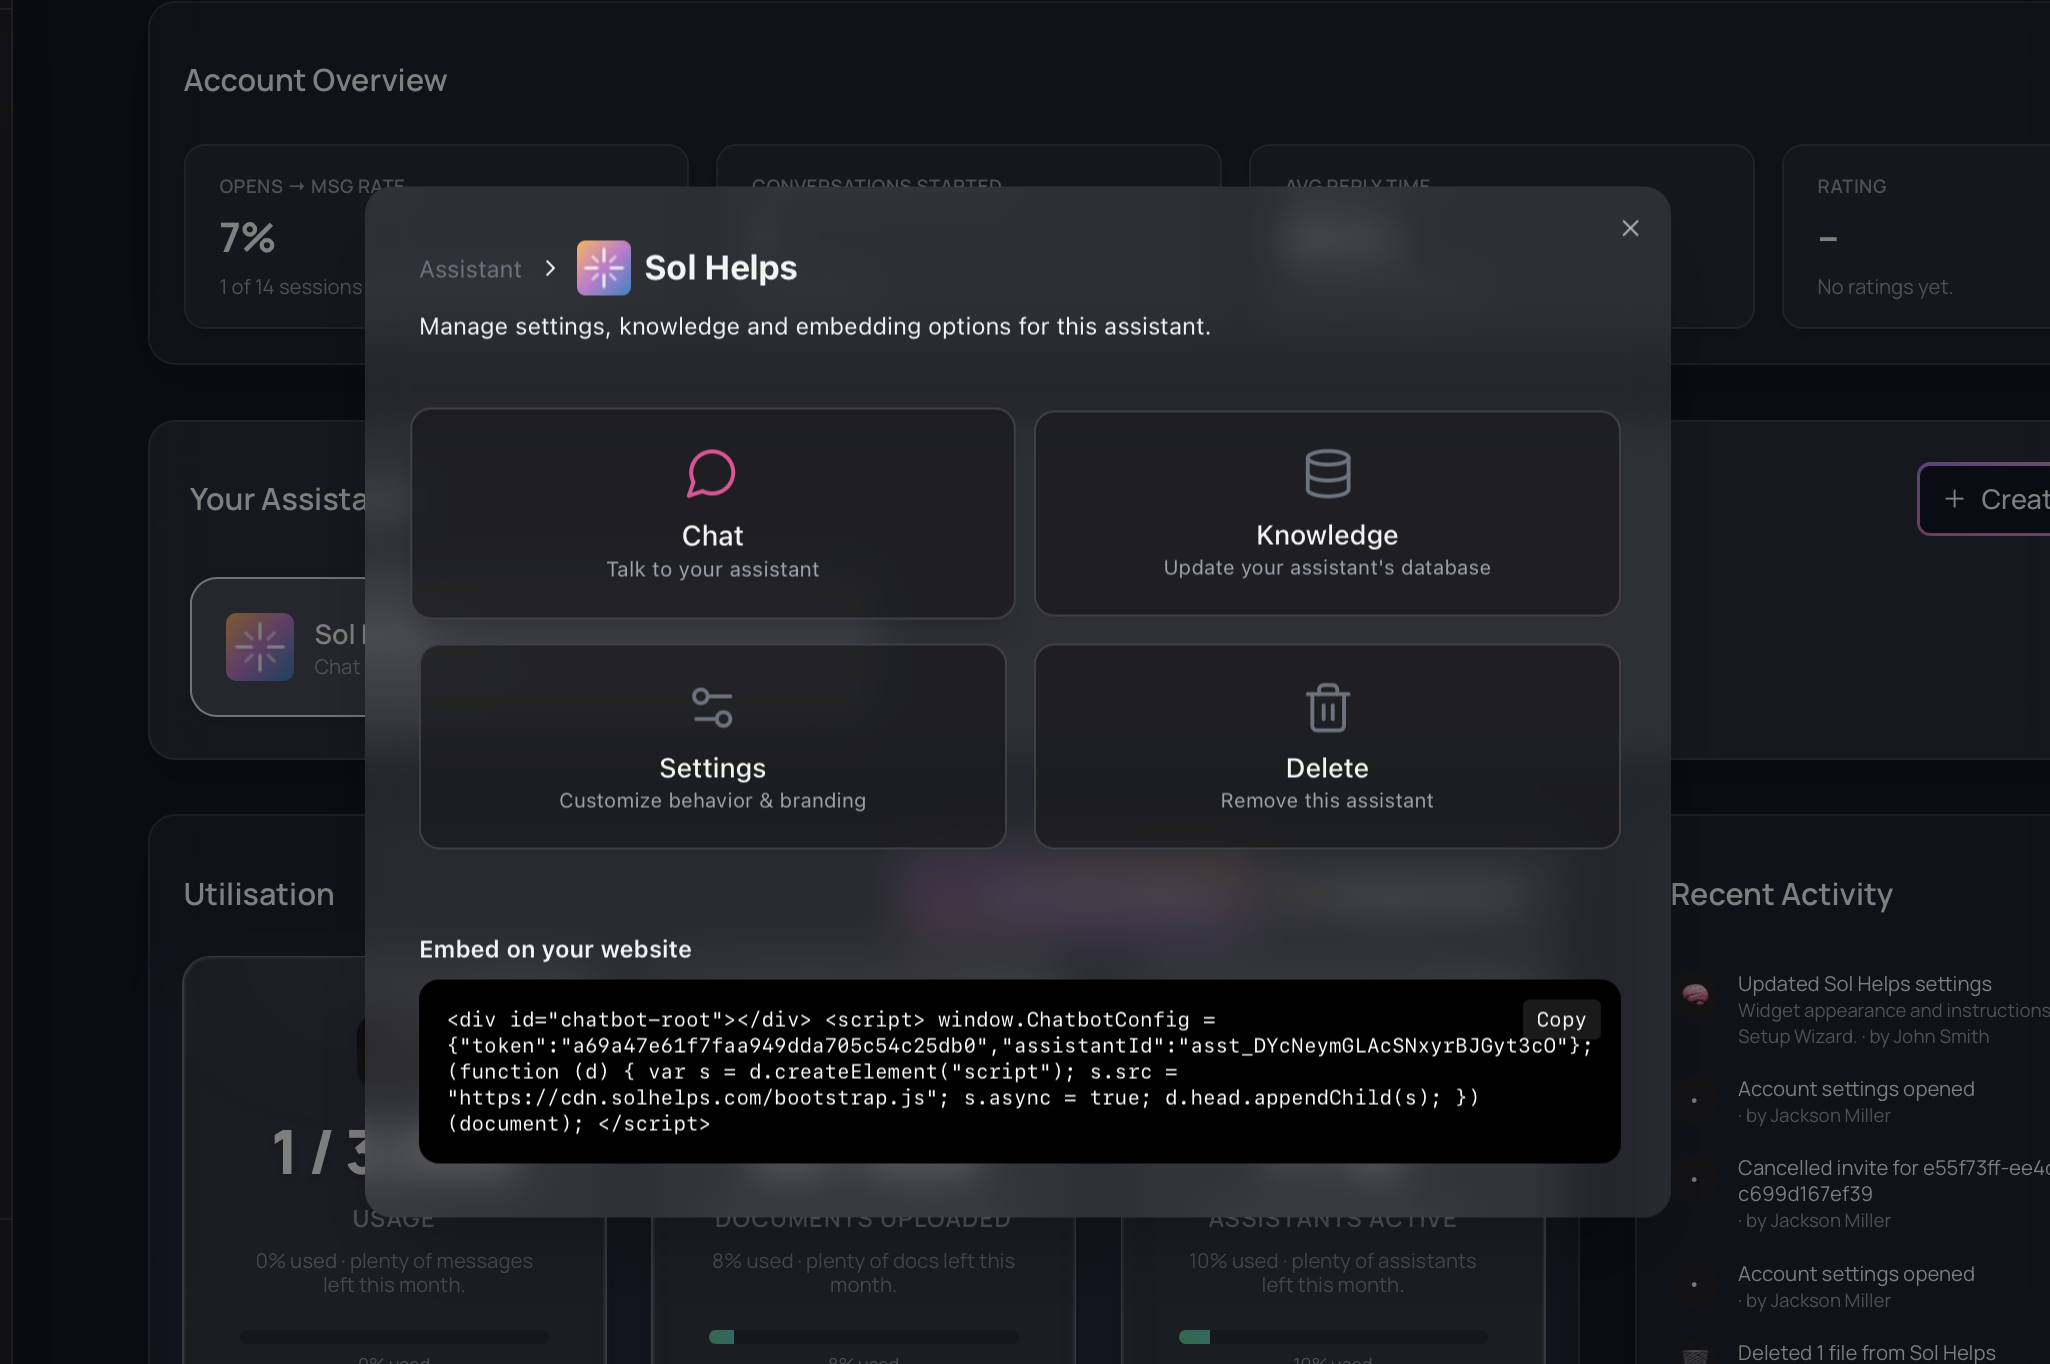
Task: Click the Sol Helps logo in header
Action: pyautogui.click(x=603, y=268)
